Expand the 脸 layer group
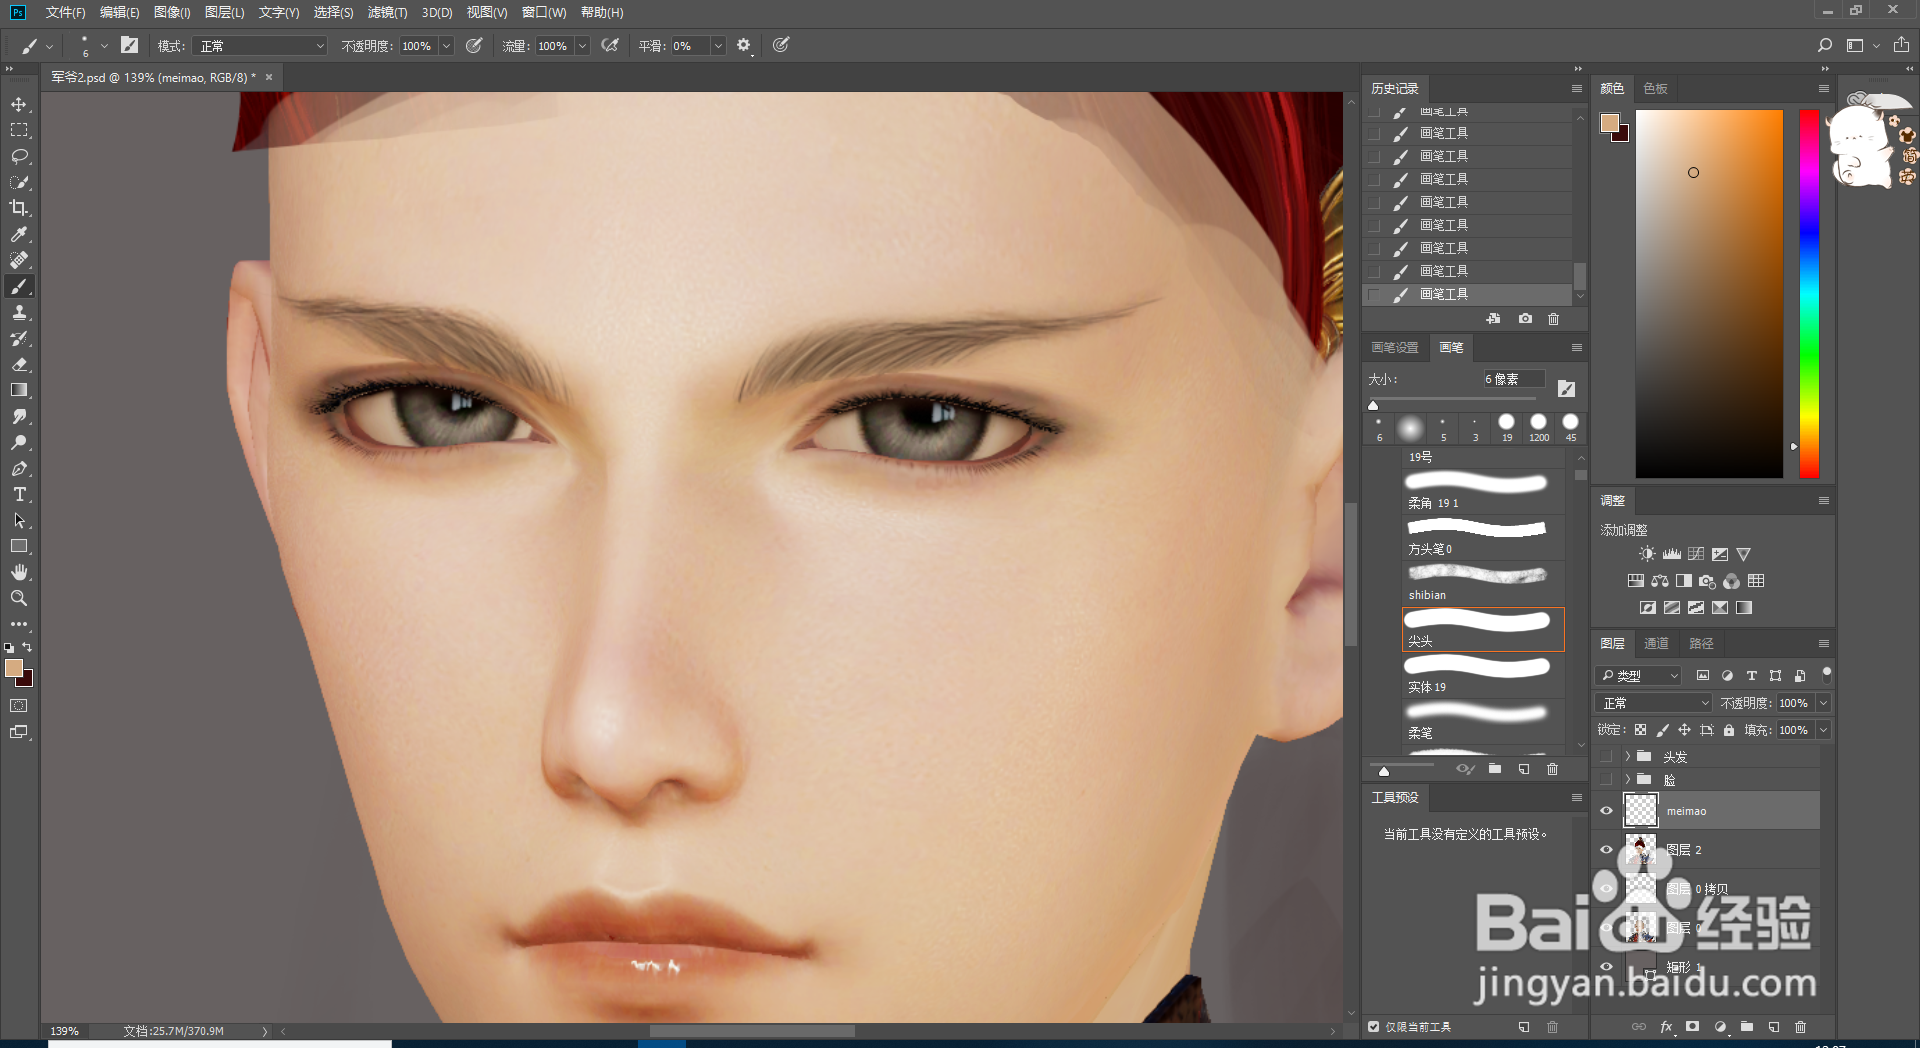This screenshot has height=1048, width=1920. pyautogui.click(x=1627, y=780)
